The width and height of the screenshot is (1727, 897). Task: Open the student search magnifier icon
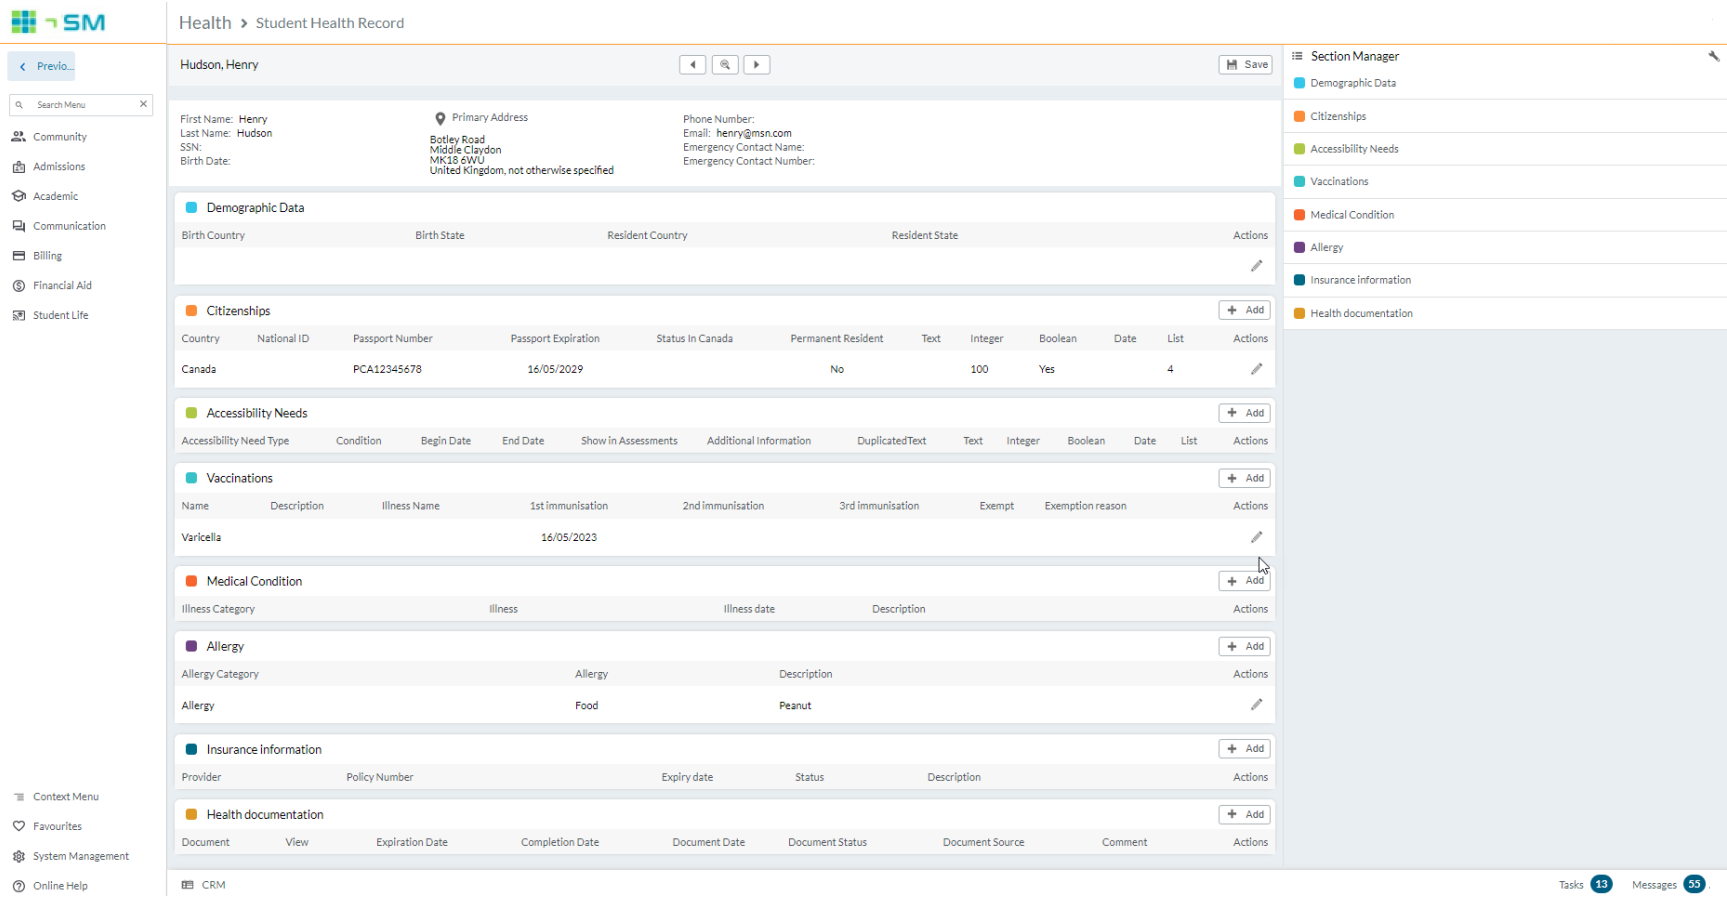(x=724, y=65)
